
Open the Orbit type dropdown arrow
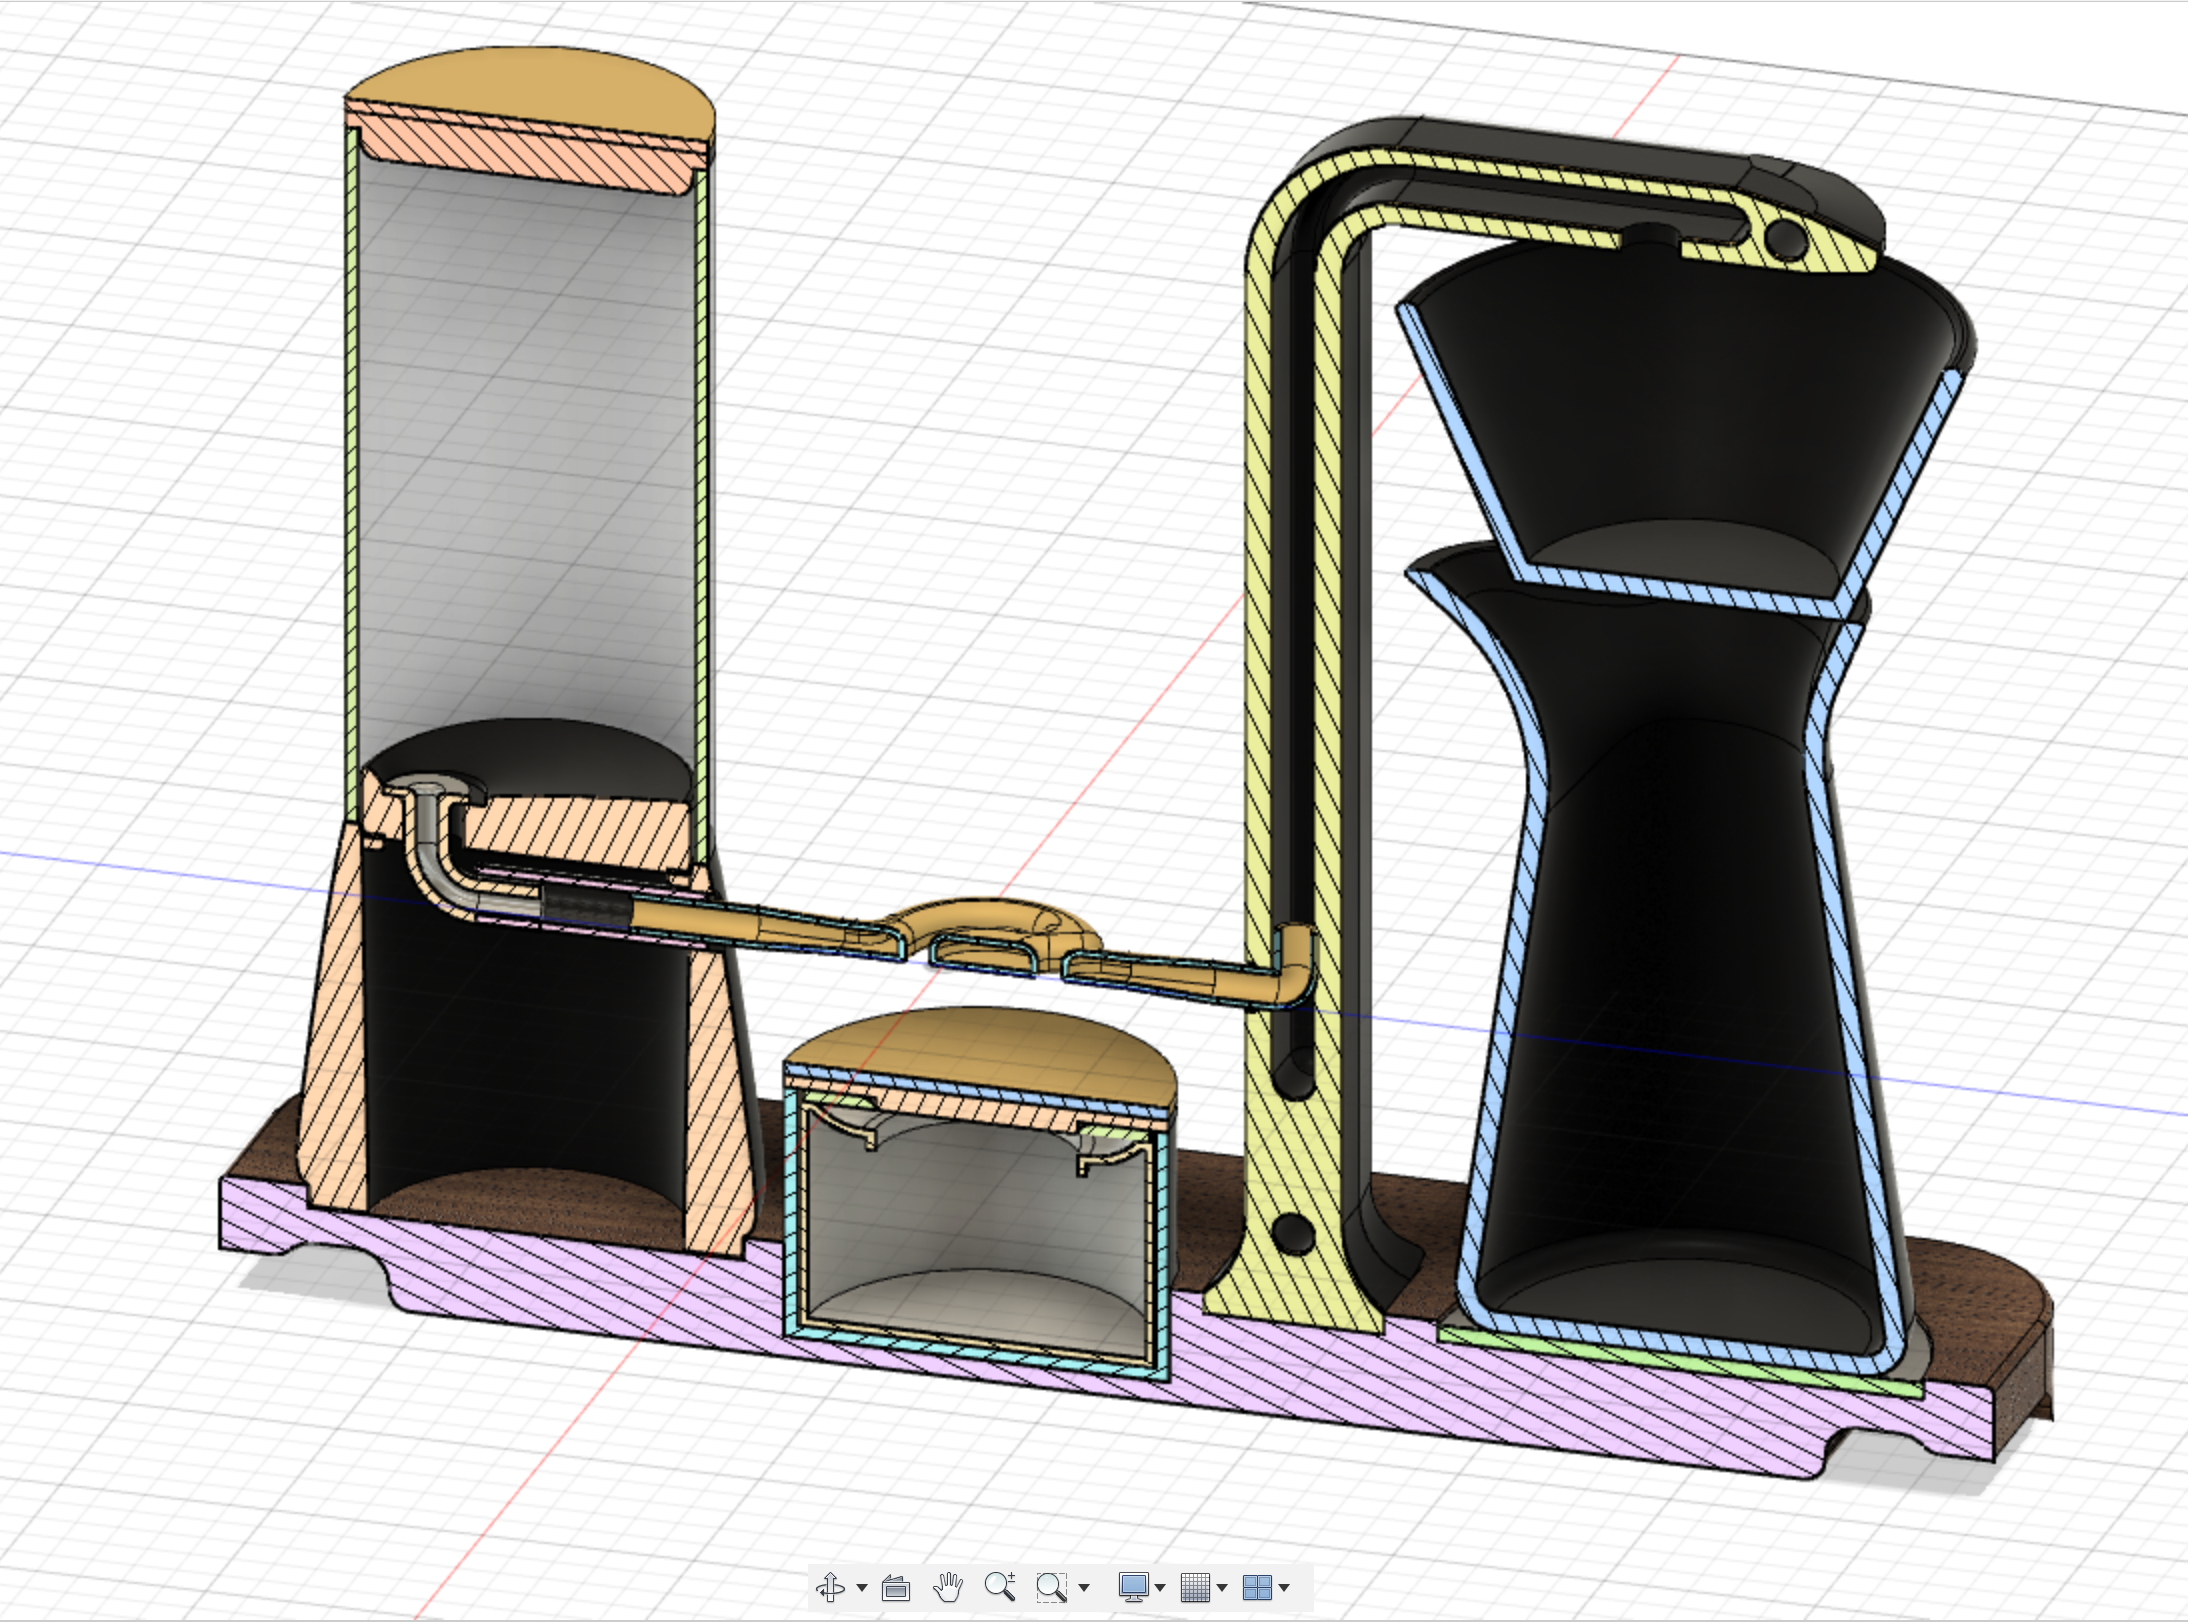[x=862, y=1588]
